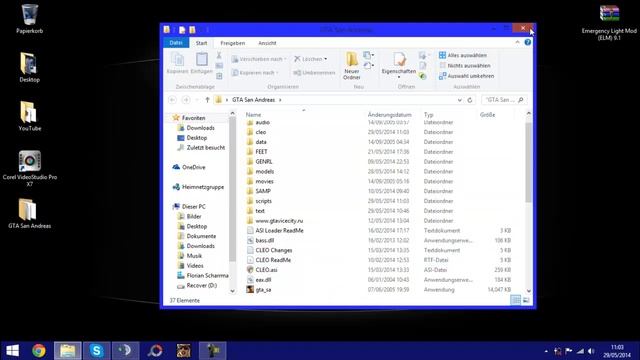The image size is (640, 360).
Task: Click navigation pane scrollbar down arrow
Action: pyautogui.click(x=232, y=291)
